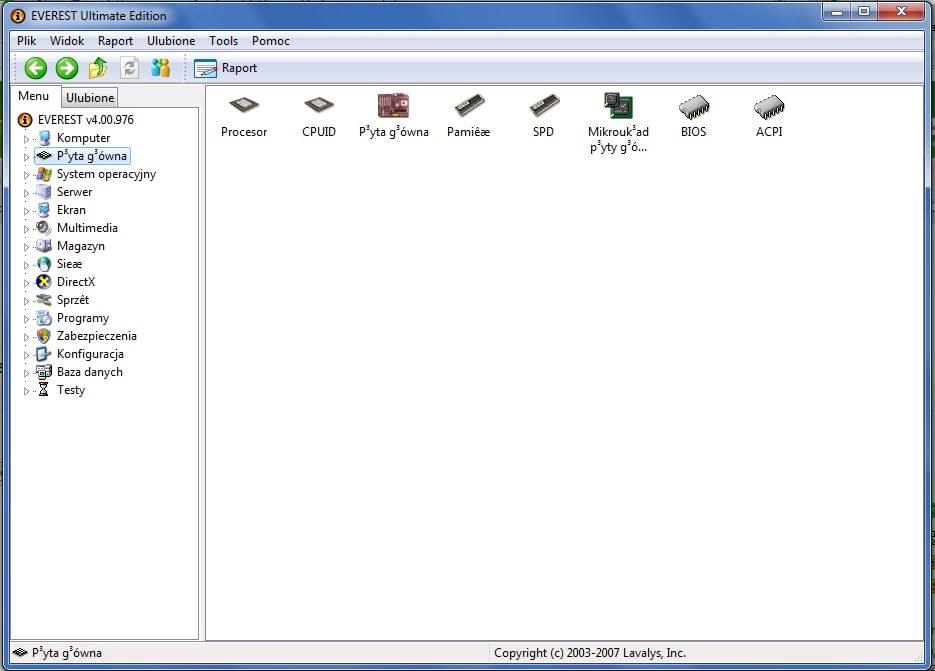
Task: Expand the Multimedia tree node
Action: pos(26,229)
